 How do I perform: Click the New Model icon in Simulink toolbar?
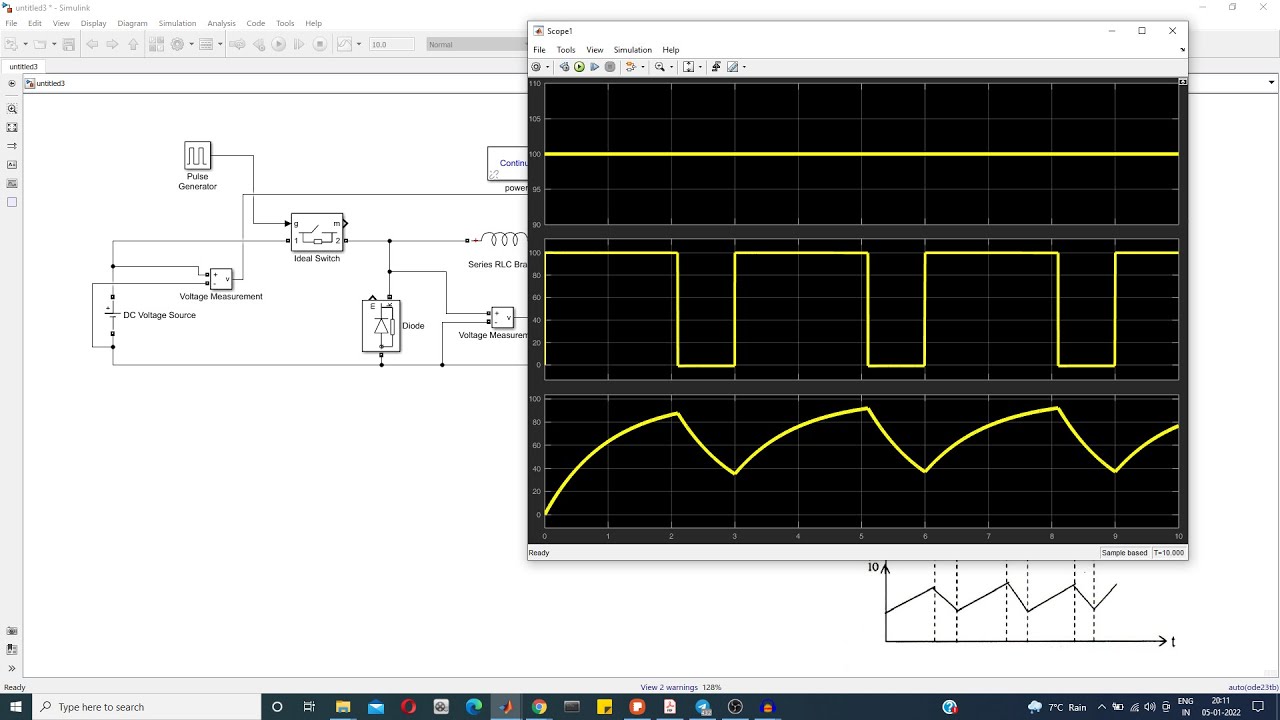click(x=11, y=44)
